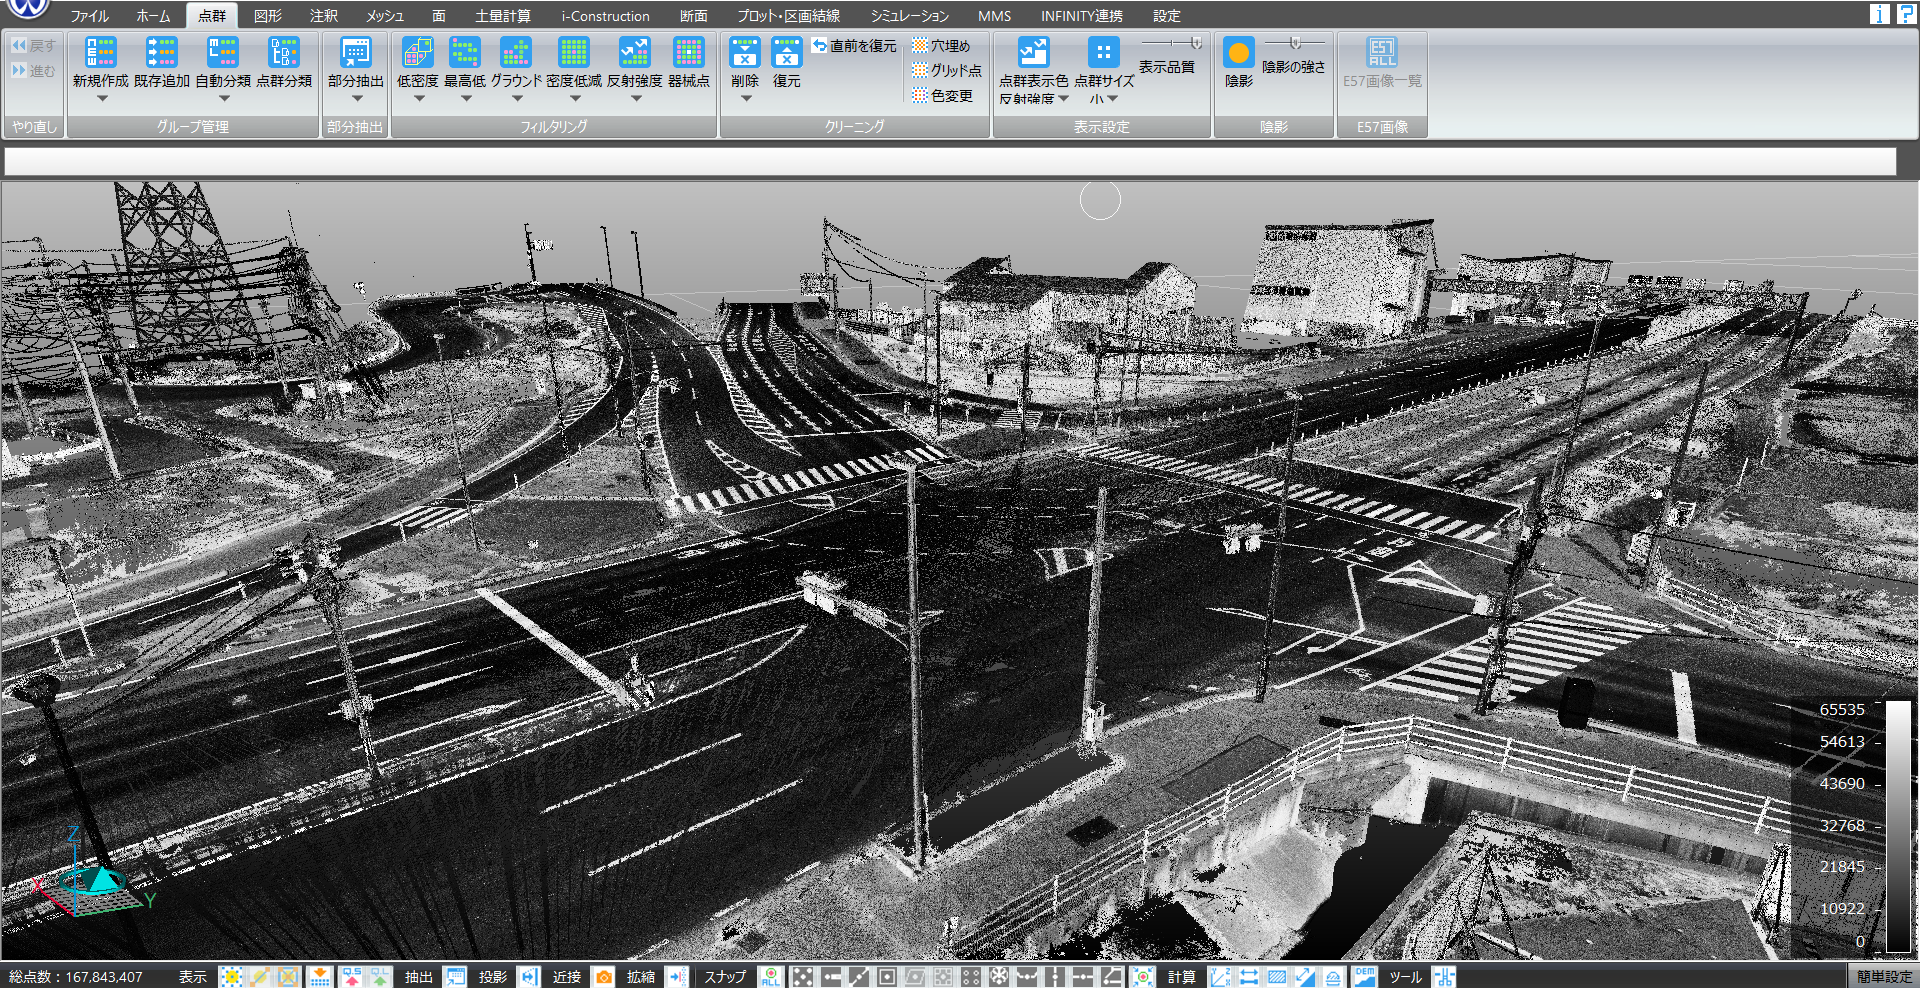The width and height of the screenshot is (1920, 988).
Task: Switch to the メッシュ ribbon tab
Action: point(384,16)
